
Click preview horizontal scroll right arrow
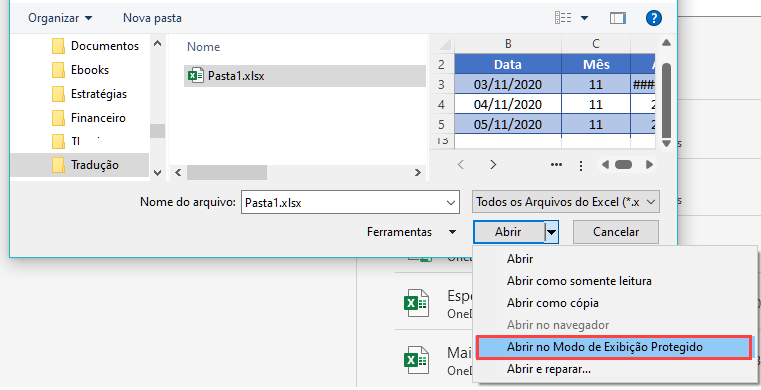click(x=649, y=165)
